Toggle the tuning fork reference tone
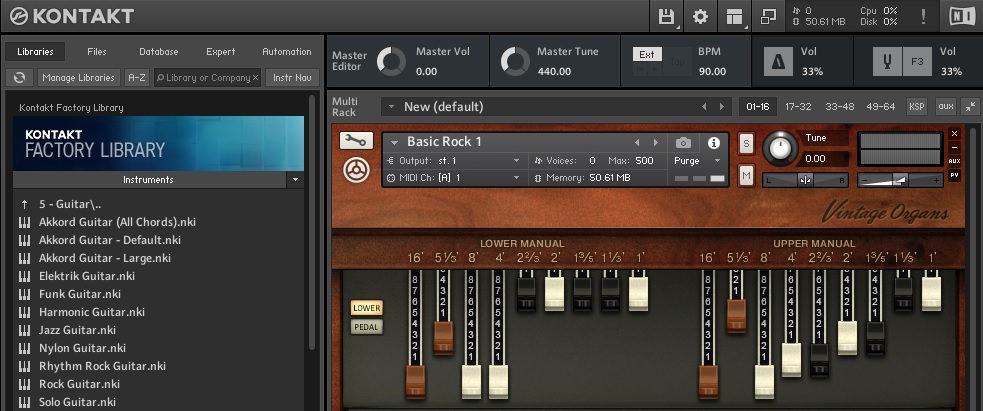This screenshot has width=983, height=411. pyautogui.click(x=888, y=61)
